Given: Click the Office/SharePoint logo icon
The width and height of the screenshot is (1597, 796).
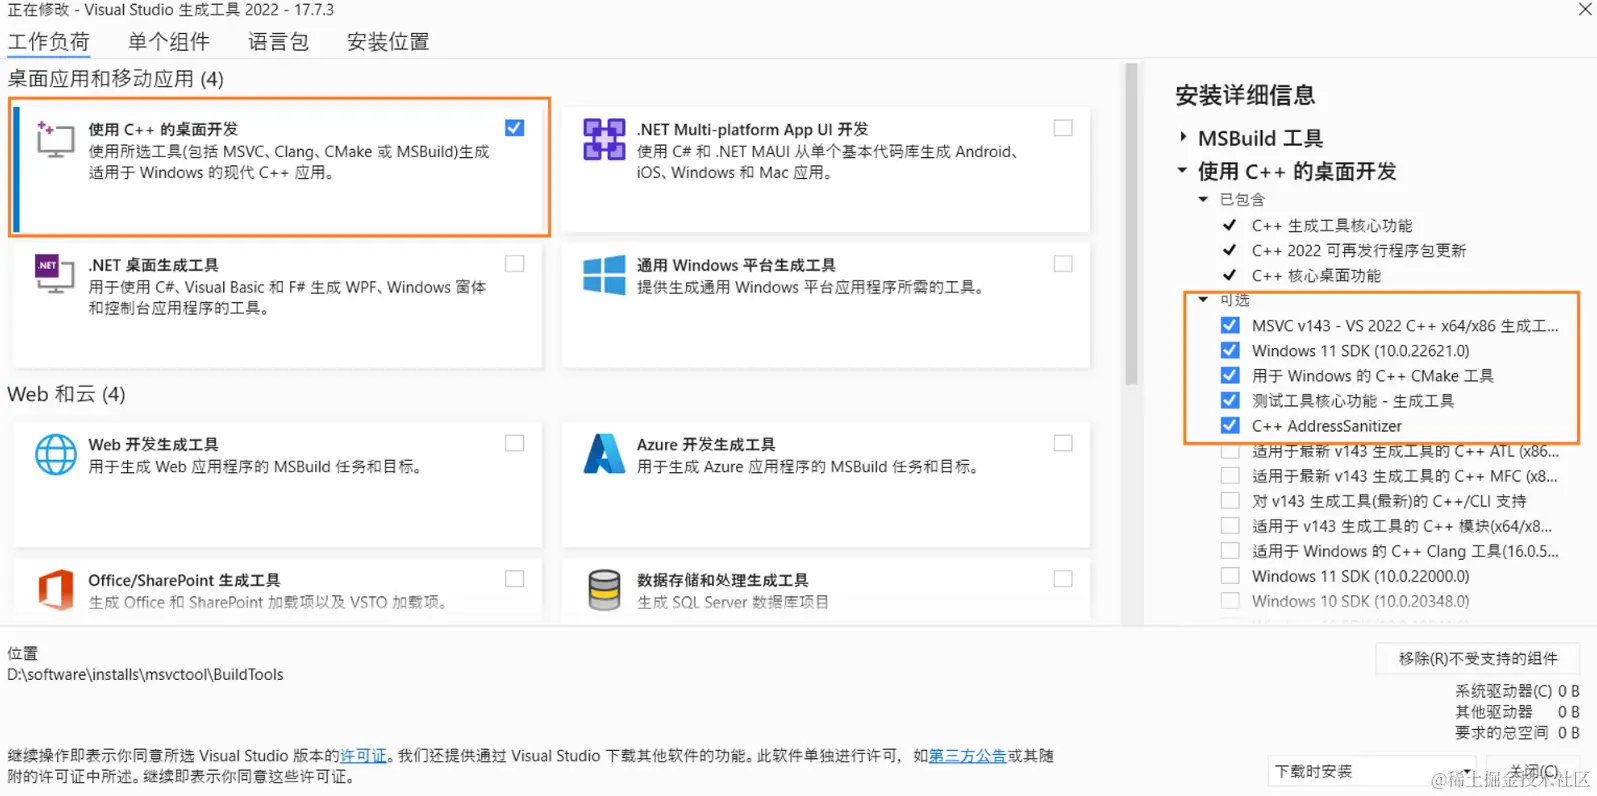Looking at the screenshot, I should pos(55,590).
